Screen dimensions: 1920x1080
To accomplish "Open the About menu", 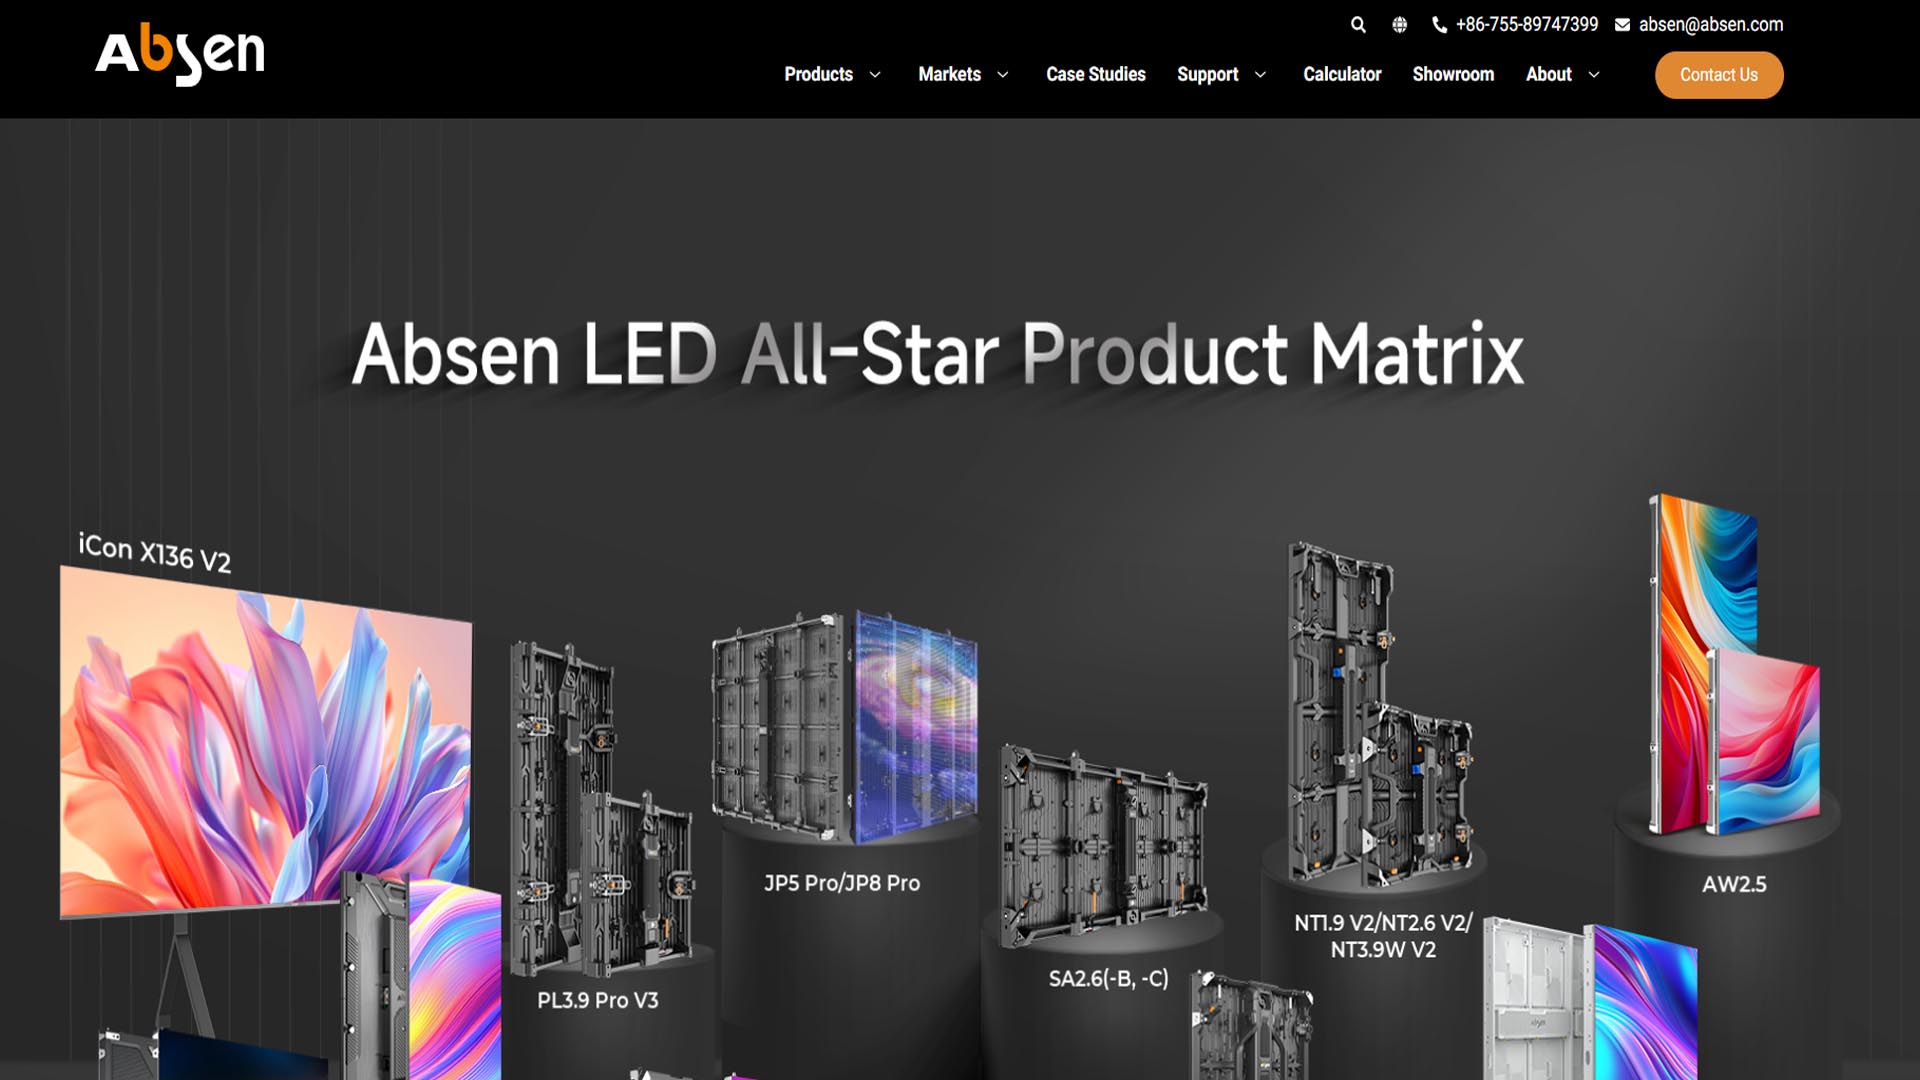I will click(x=1548, y=75).
